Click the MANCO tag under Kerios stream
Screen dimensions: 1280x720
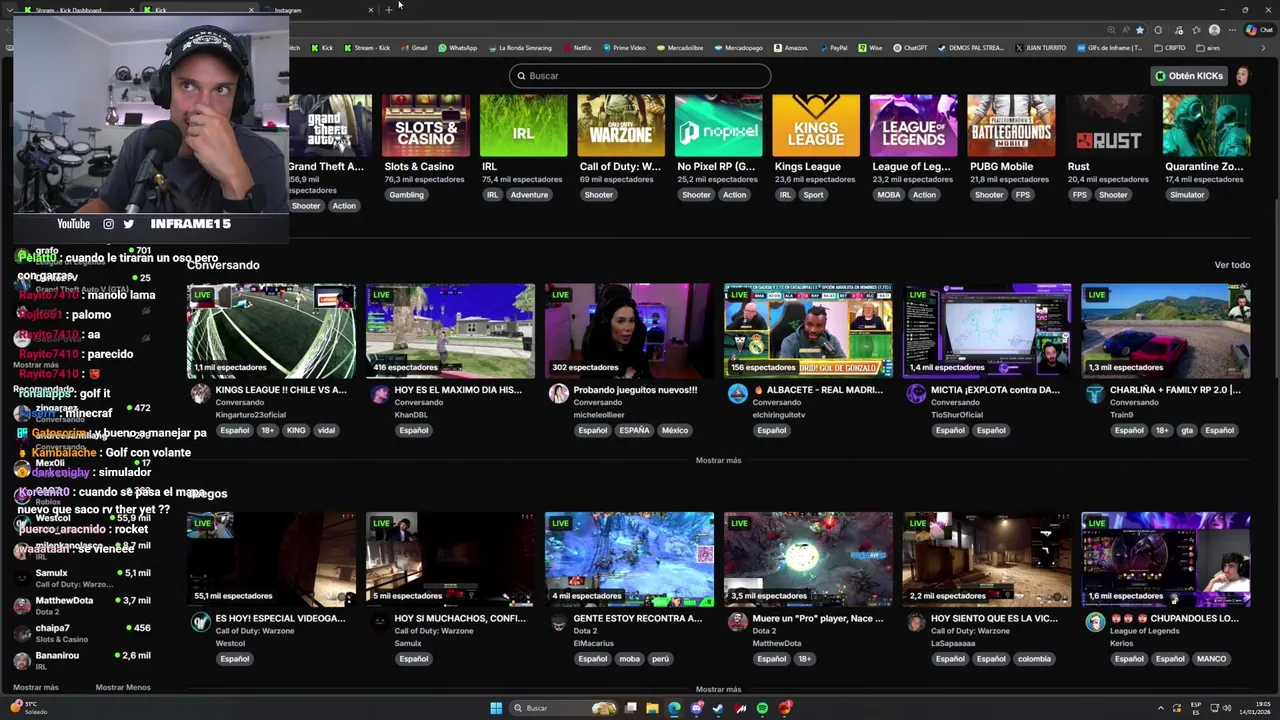coord(1211,659)
